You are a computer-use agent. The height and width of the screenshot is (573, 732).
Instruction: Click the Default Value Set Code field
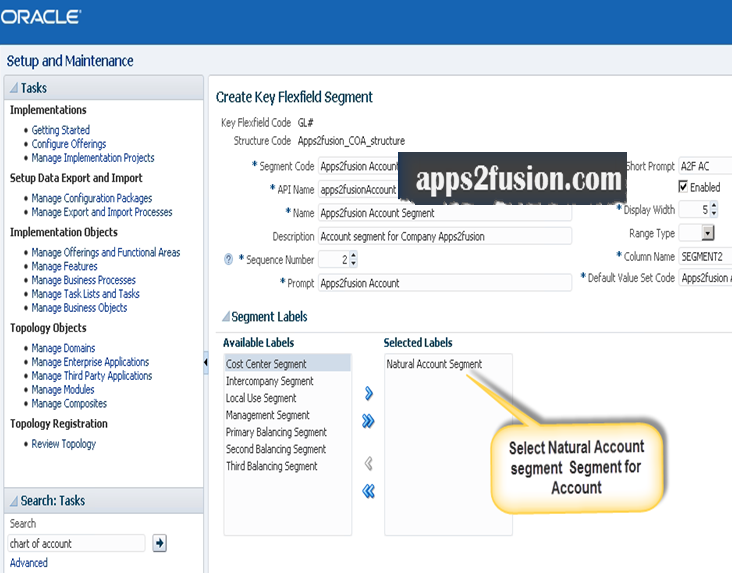(705, 278)
